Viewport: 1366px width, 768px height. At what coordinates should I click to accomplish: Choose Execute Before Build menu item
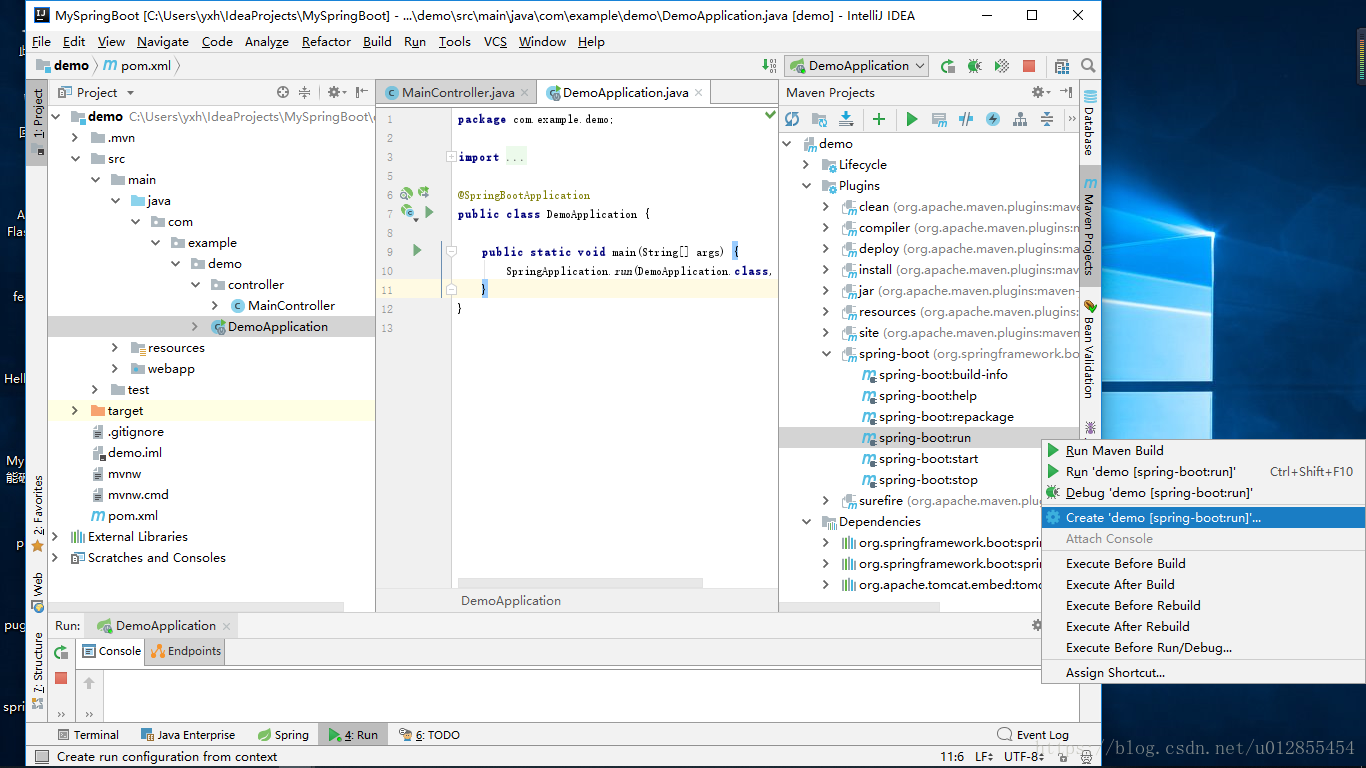coord(1203,564)
